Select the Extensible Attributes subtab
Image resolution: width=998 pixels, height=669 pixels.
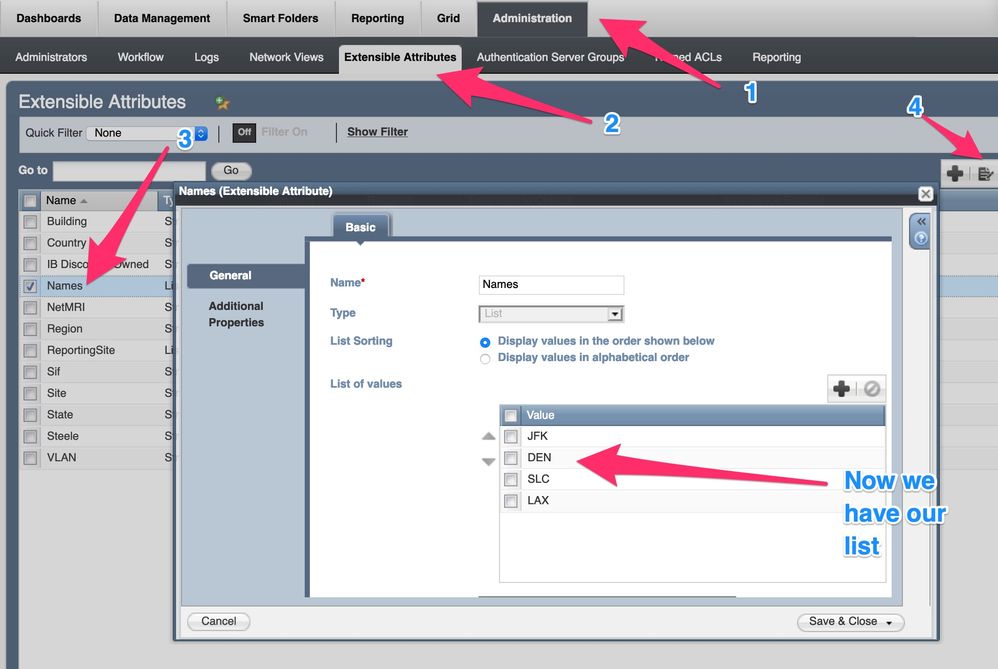pos(400,57)
